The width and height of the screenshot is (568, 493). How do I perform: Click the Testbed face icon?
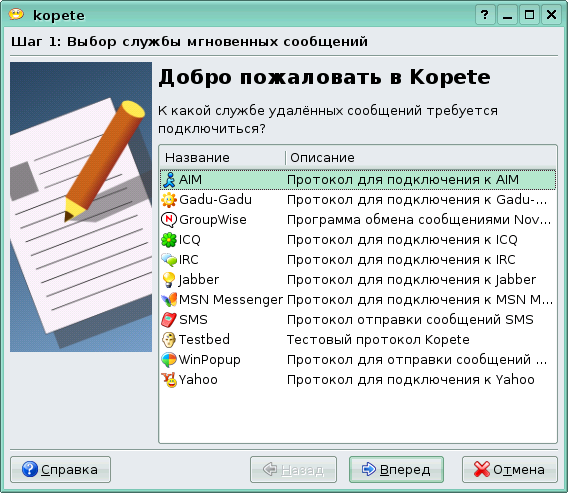tap(169, 340)
